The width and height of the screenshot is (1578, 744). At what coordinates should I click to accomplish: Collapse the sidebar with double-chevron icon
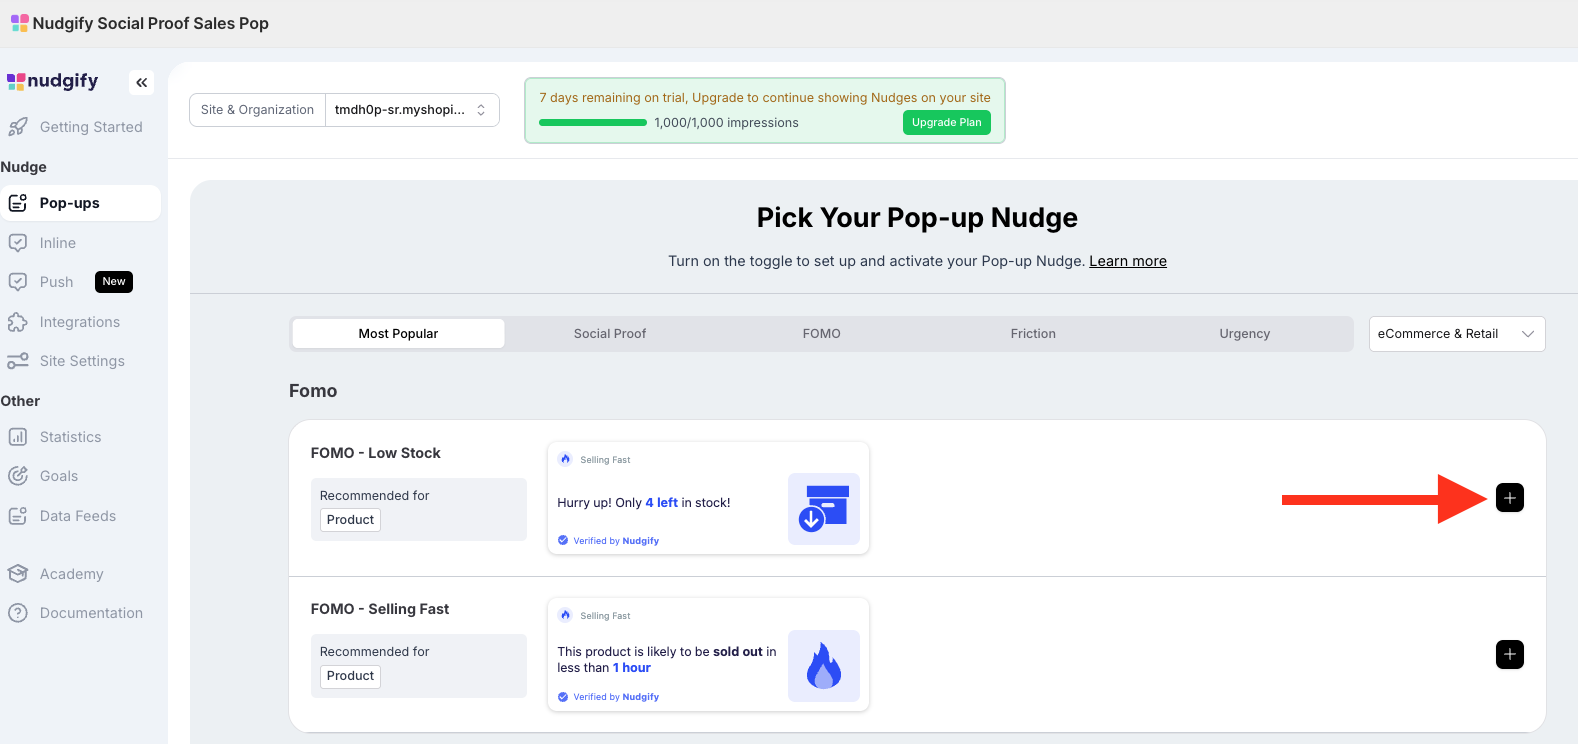(142, 82)
